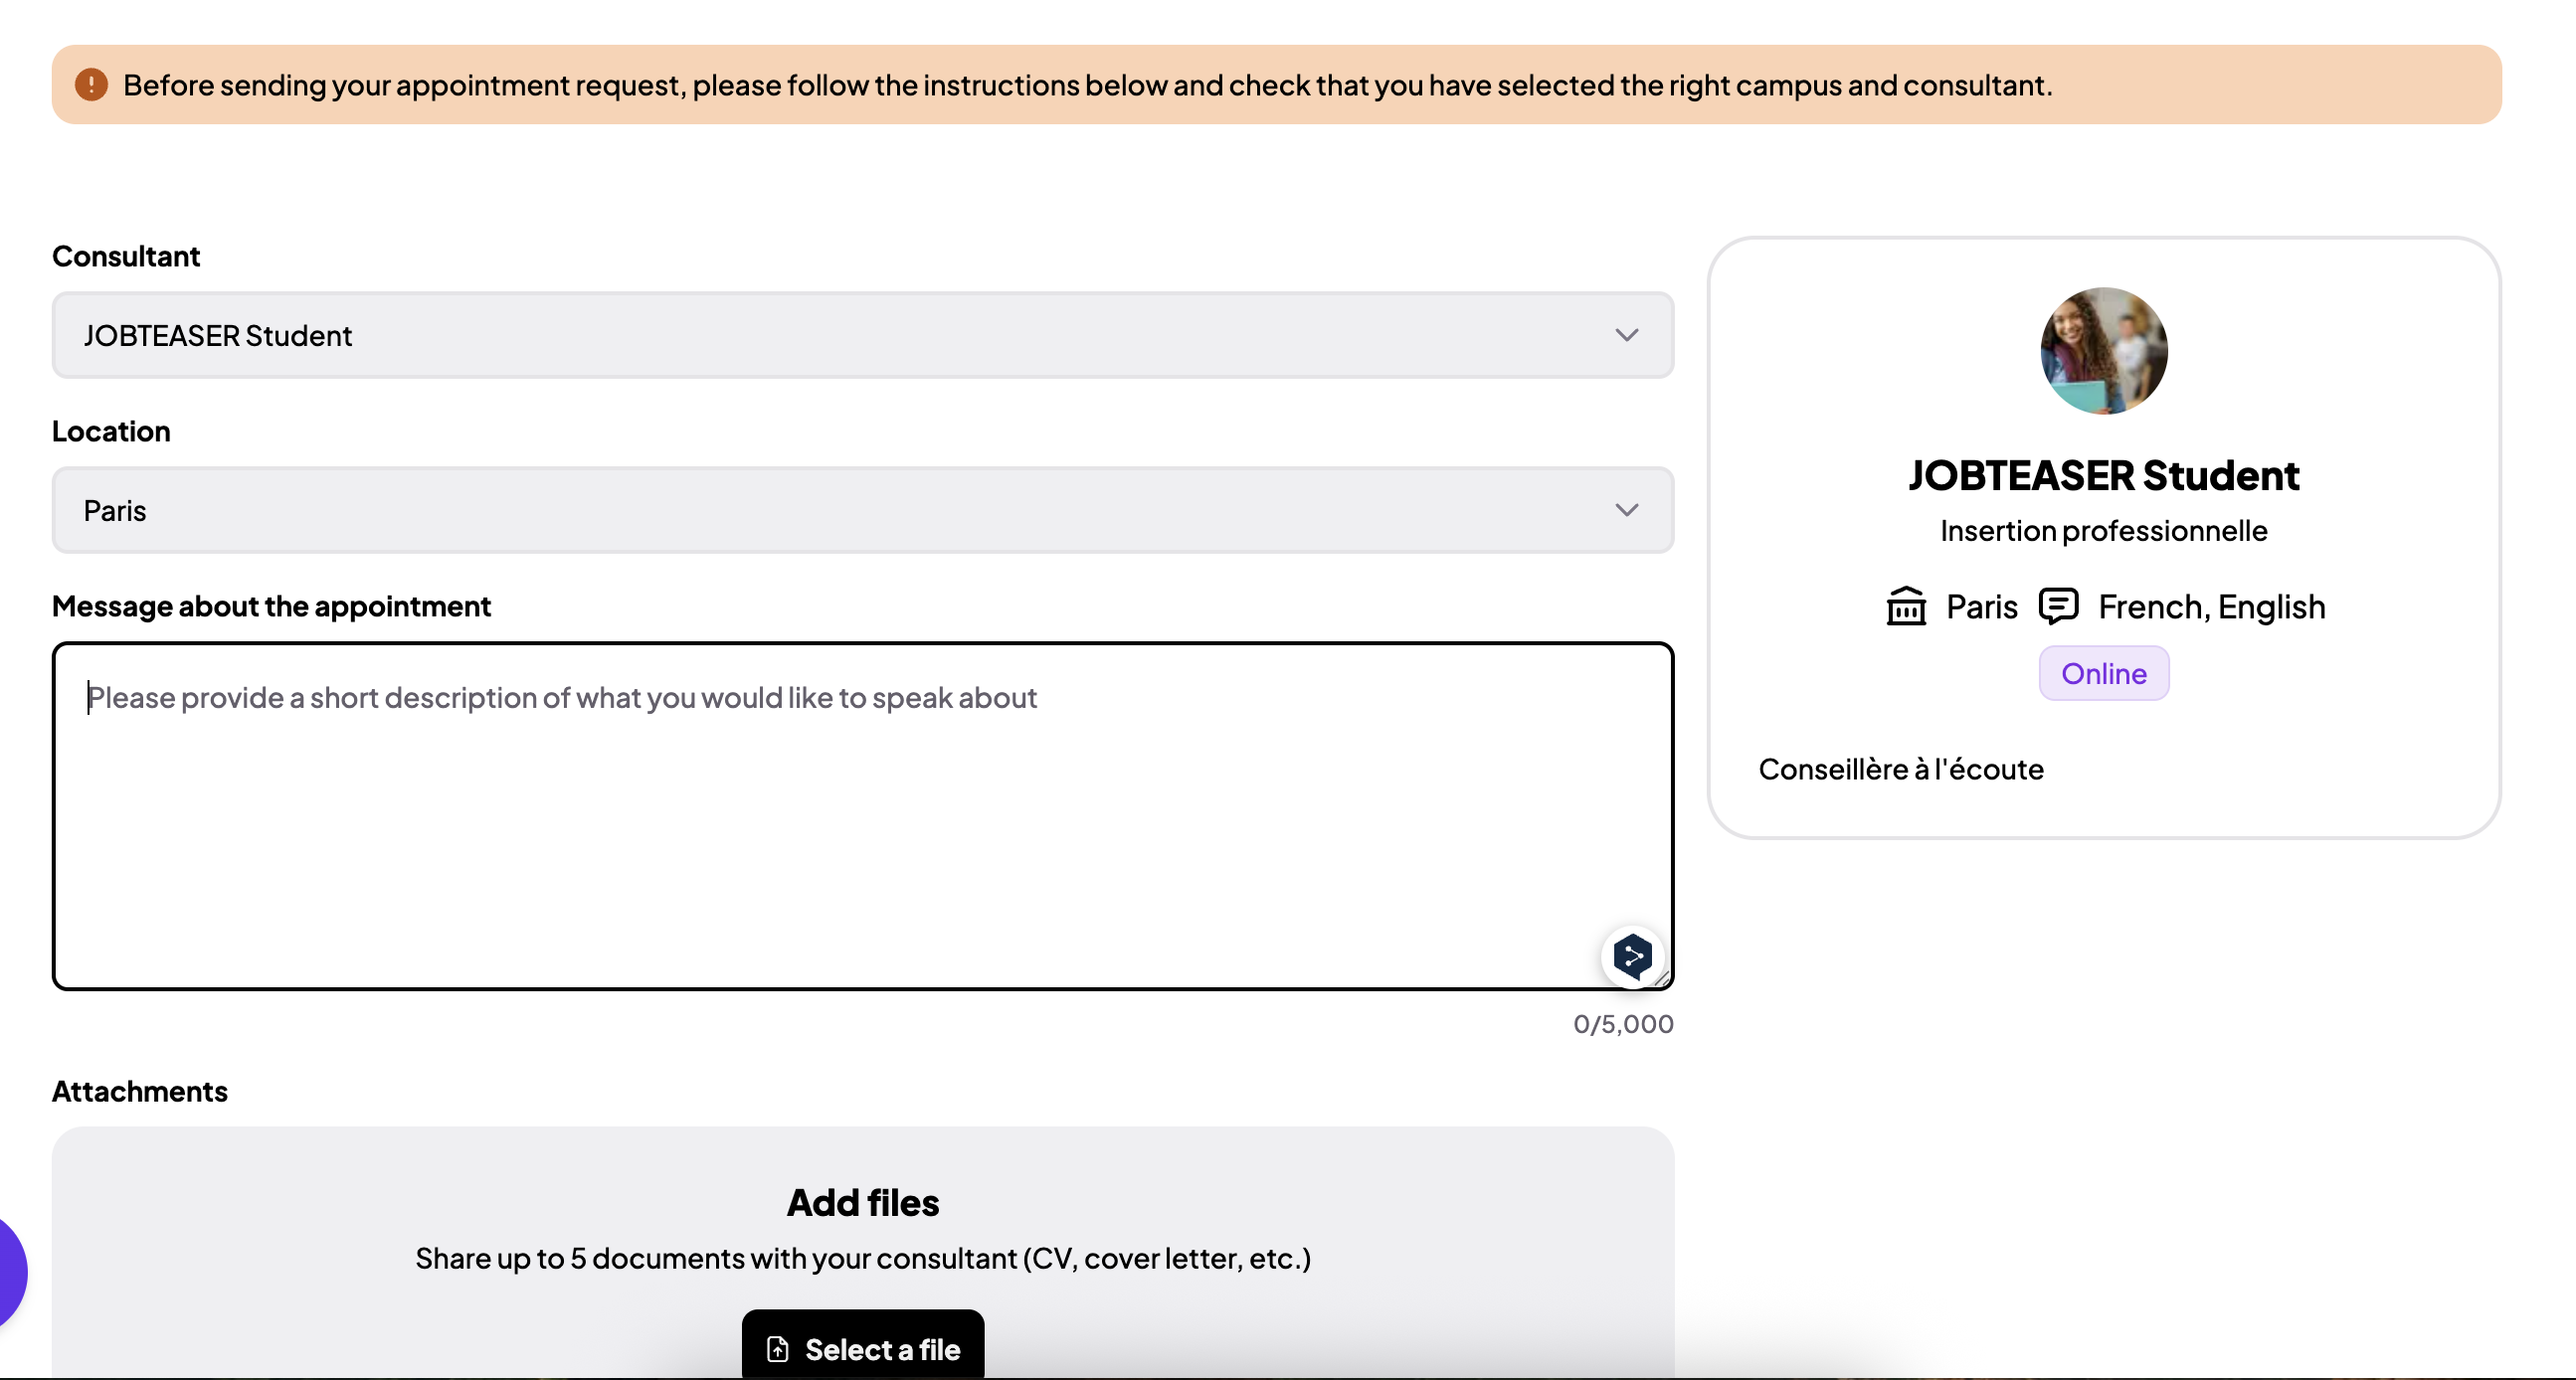Click the speech bubble languages icon
The image size is (2576, 1380).
[x=2058, y=607]
